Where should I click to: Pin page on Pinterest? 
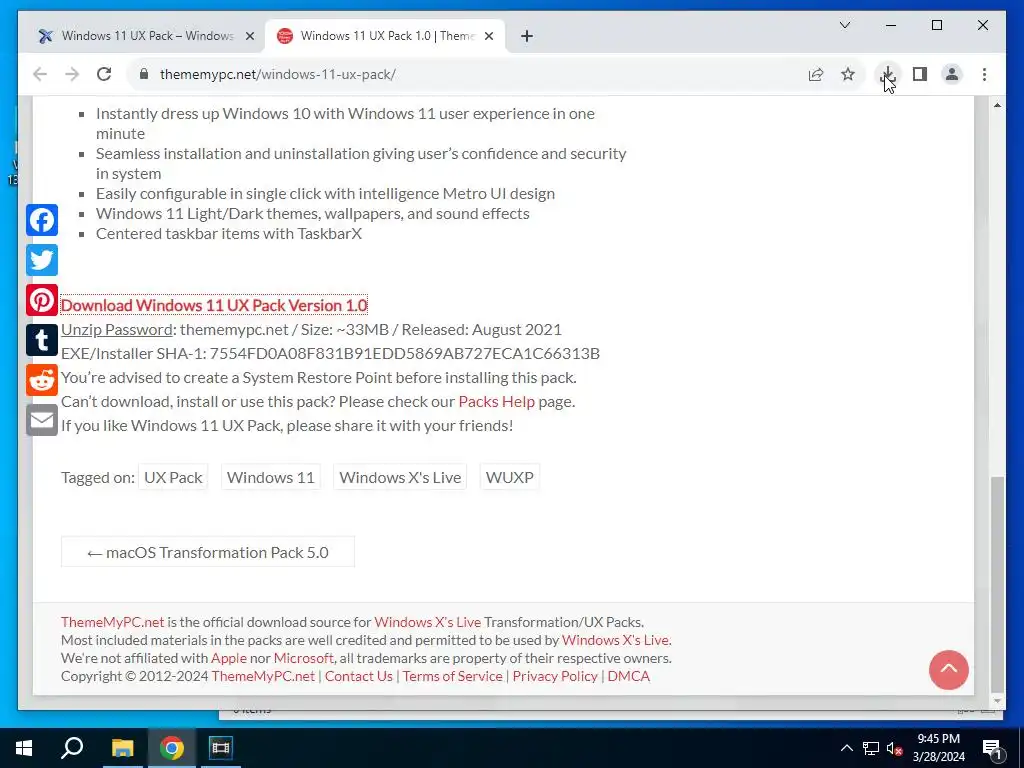point(42,300)
